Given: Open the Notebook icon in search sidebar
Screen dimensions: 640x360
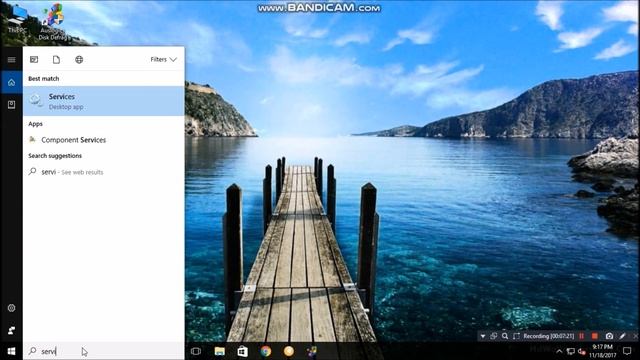Looking at the screenshot, I should tap(11, 104).
